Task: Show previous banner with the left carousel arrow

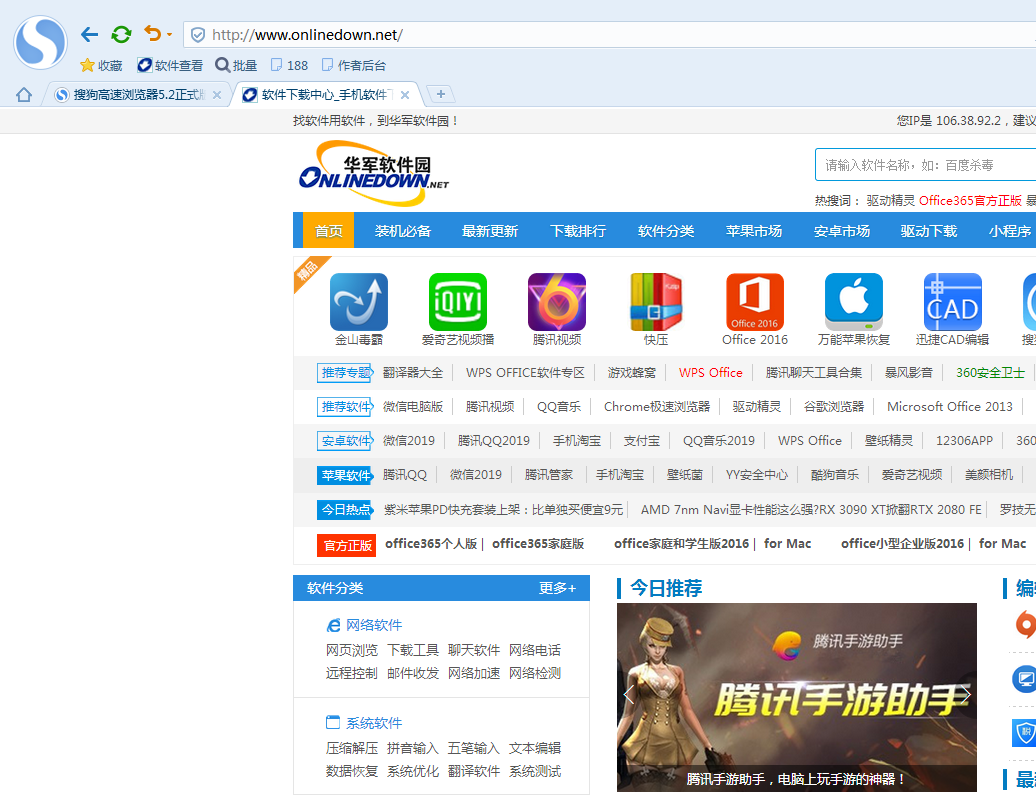Action: (x=629, y=694)
